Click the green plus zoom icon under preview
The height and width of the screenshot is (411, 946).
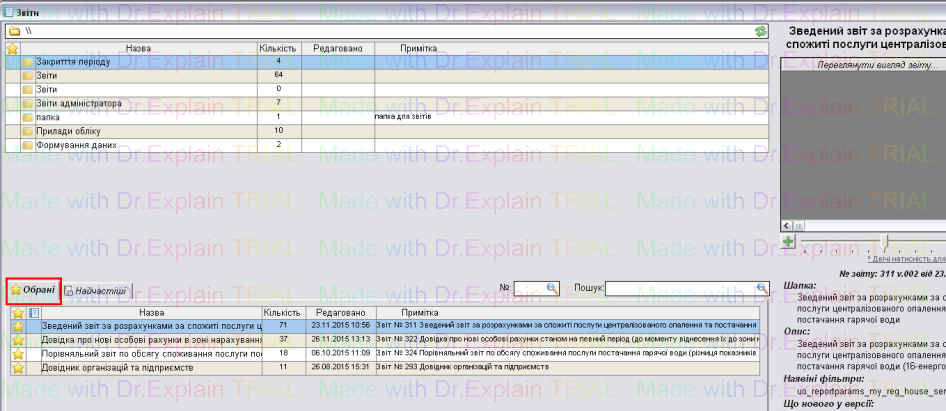(x=788, y=241)
